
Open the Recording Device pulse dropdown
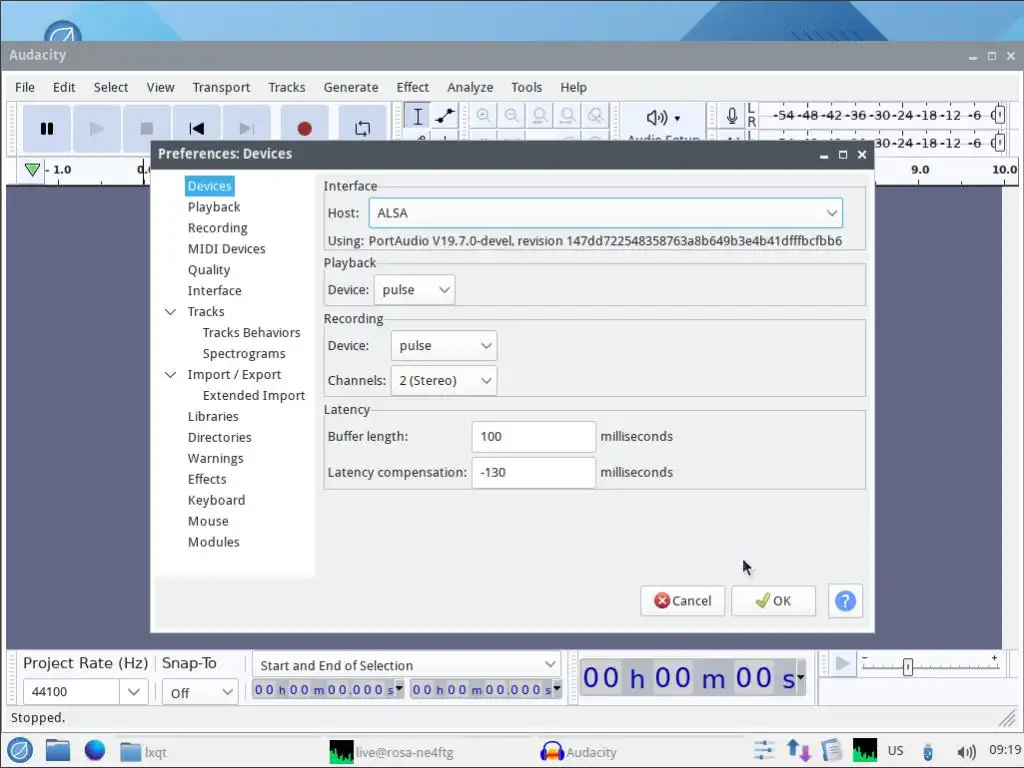click(444, 345)
